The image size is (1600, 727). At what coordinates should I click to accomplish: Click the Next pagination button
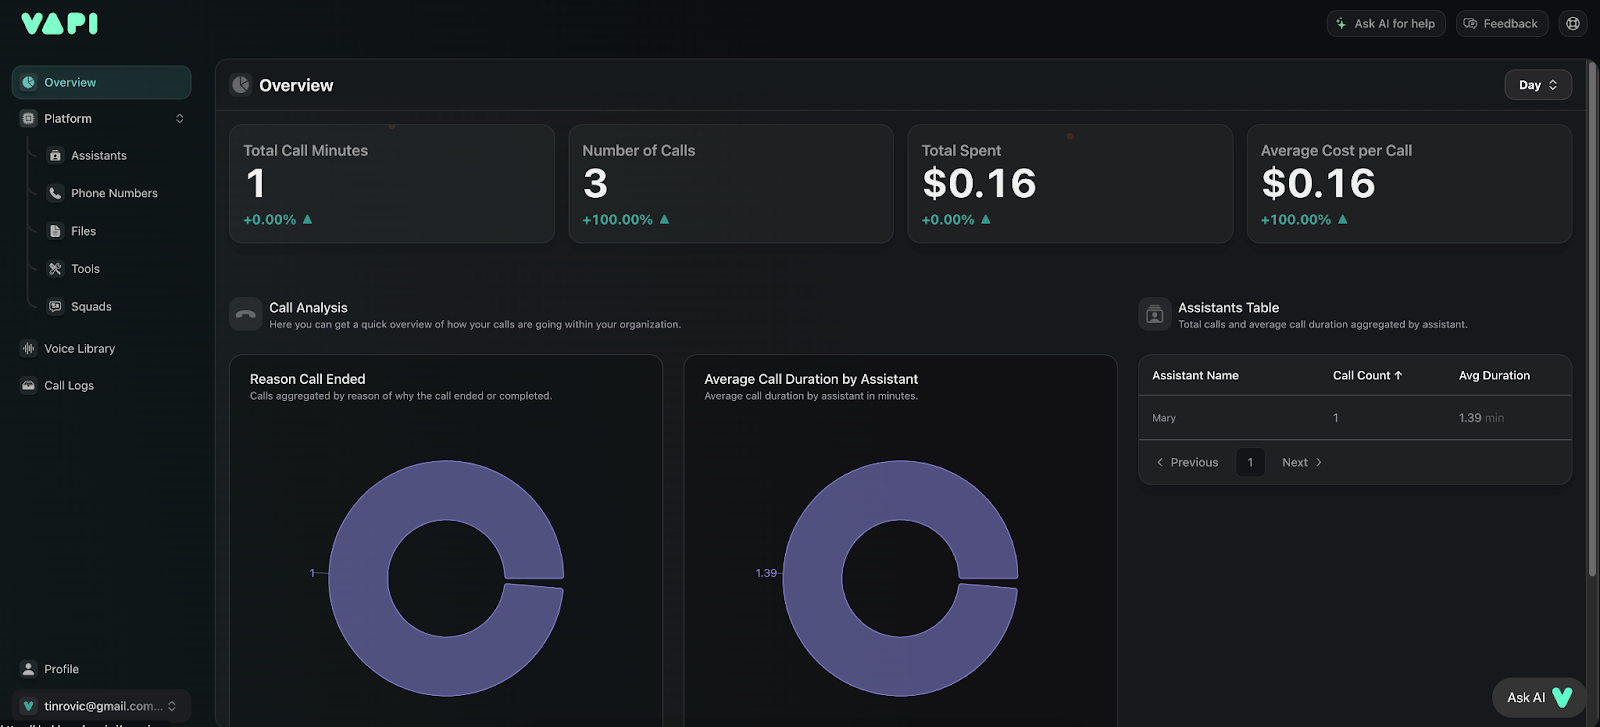[1302, 462]
